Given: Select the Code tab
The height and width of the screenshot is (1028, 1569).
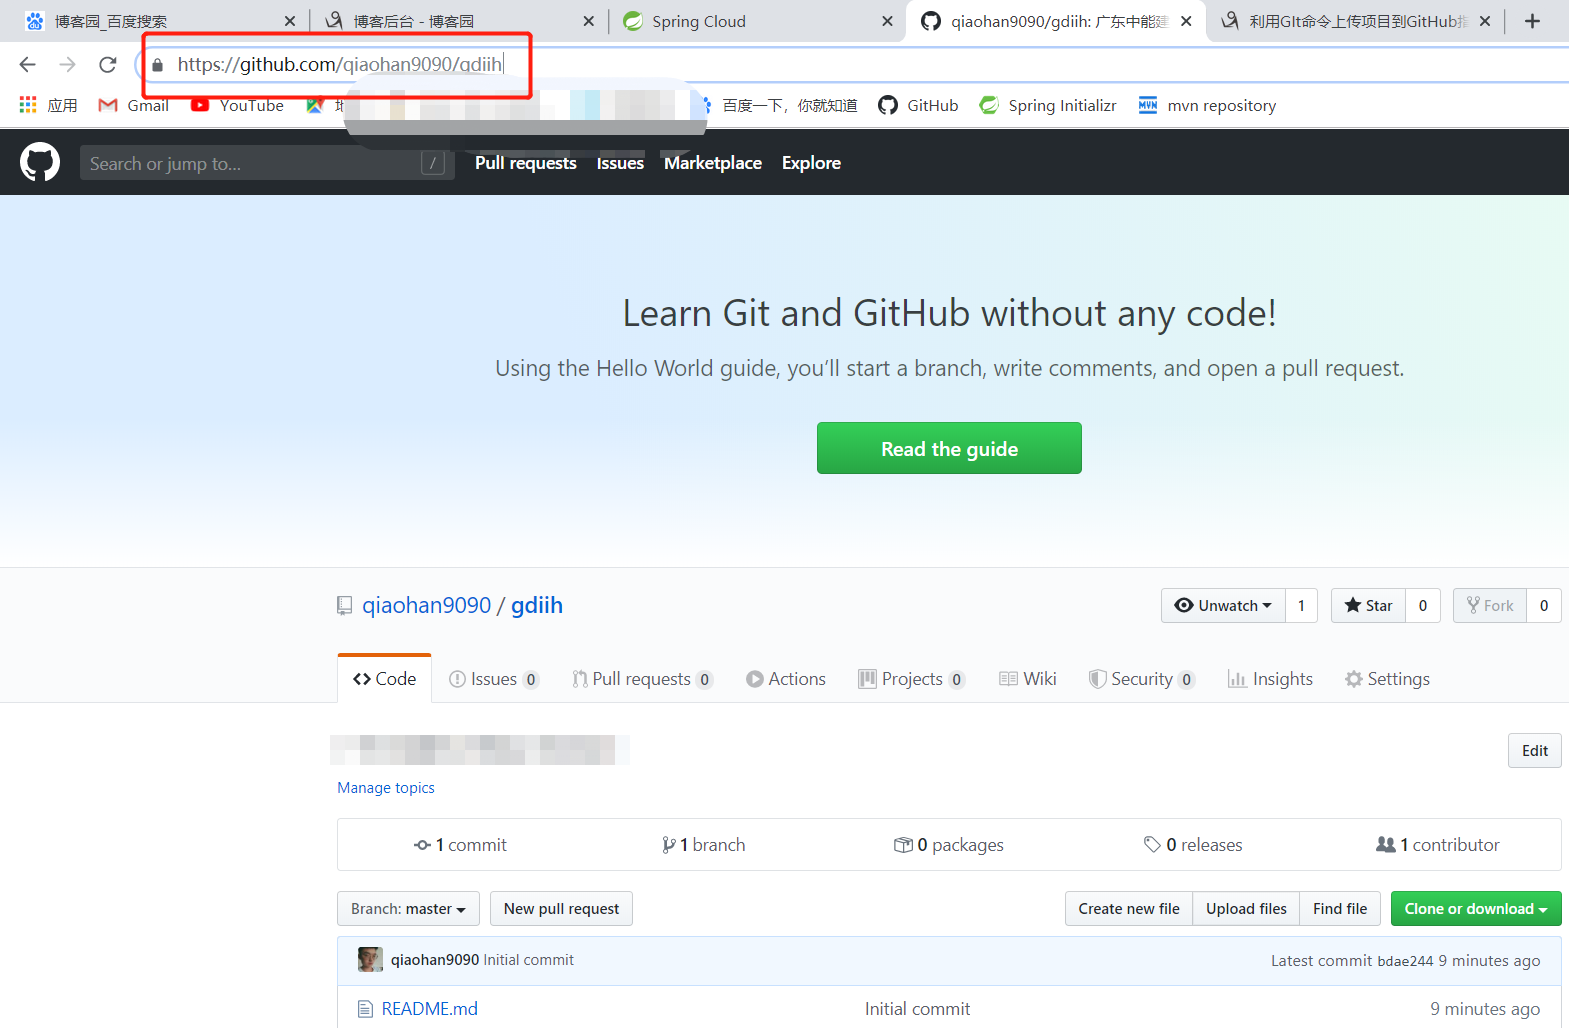Looking at the screenshot, I should [x=385, y=679].
